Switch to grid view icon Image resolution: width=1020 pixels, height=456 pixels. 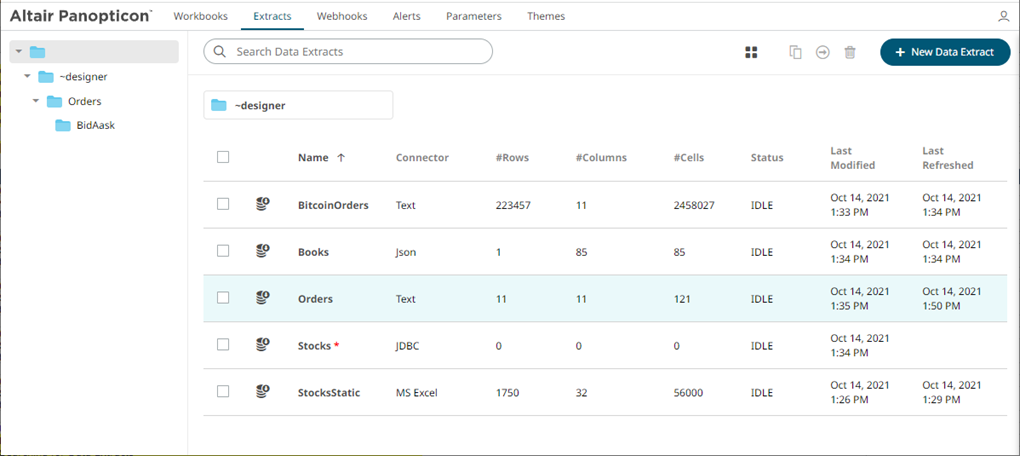click(751, 53)
